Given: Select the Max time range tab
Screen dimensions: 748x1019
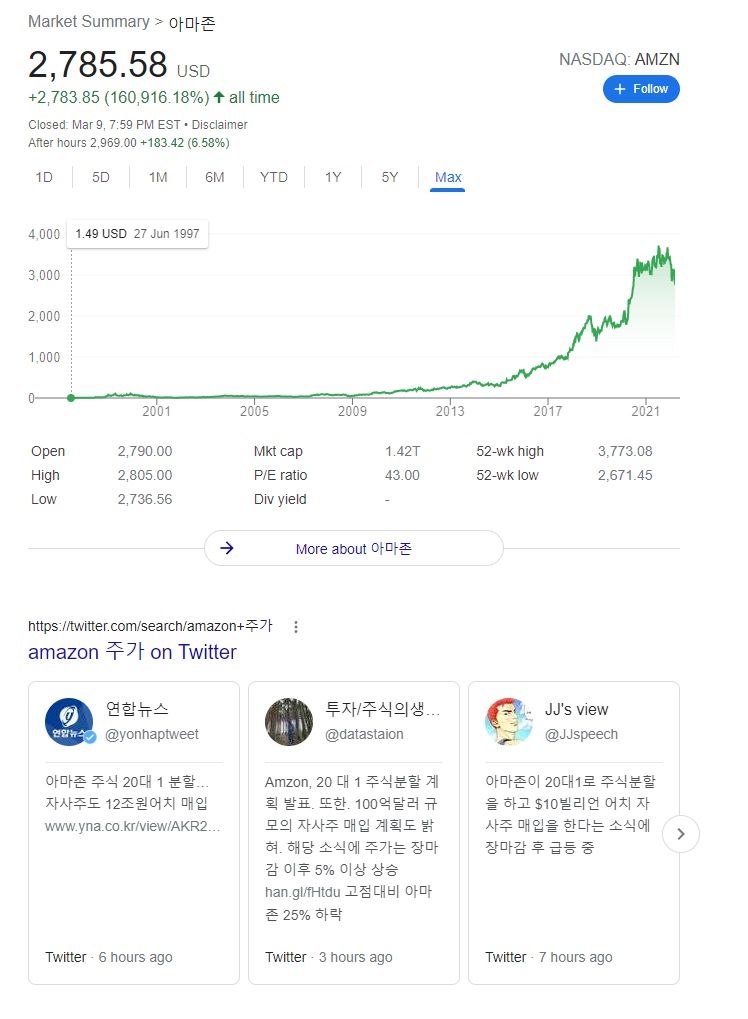Looking at the screenshot, I should pyautogui.click(x=448, y=177).
